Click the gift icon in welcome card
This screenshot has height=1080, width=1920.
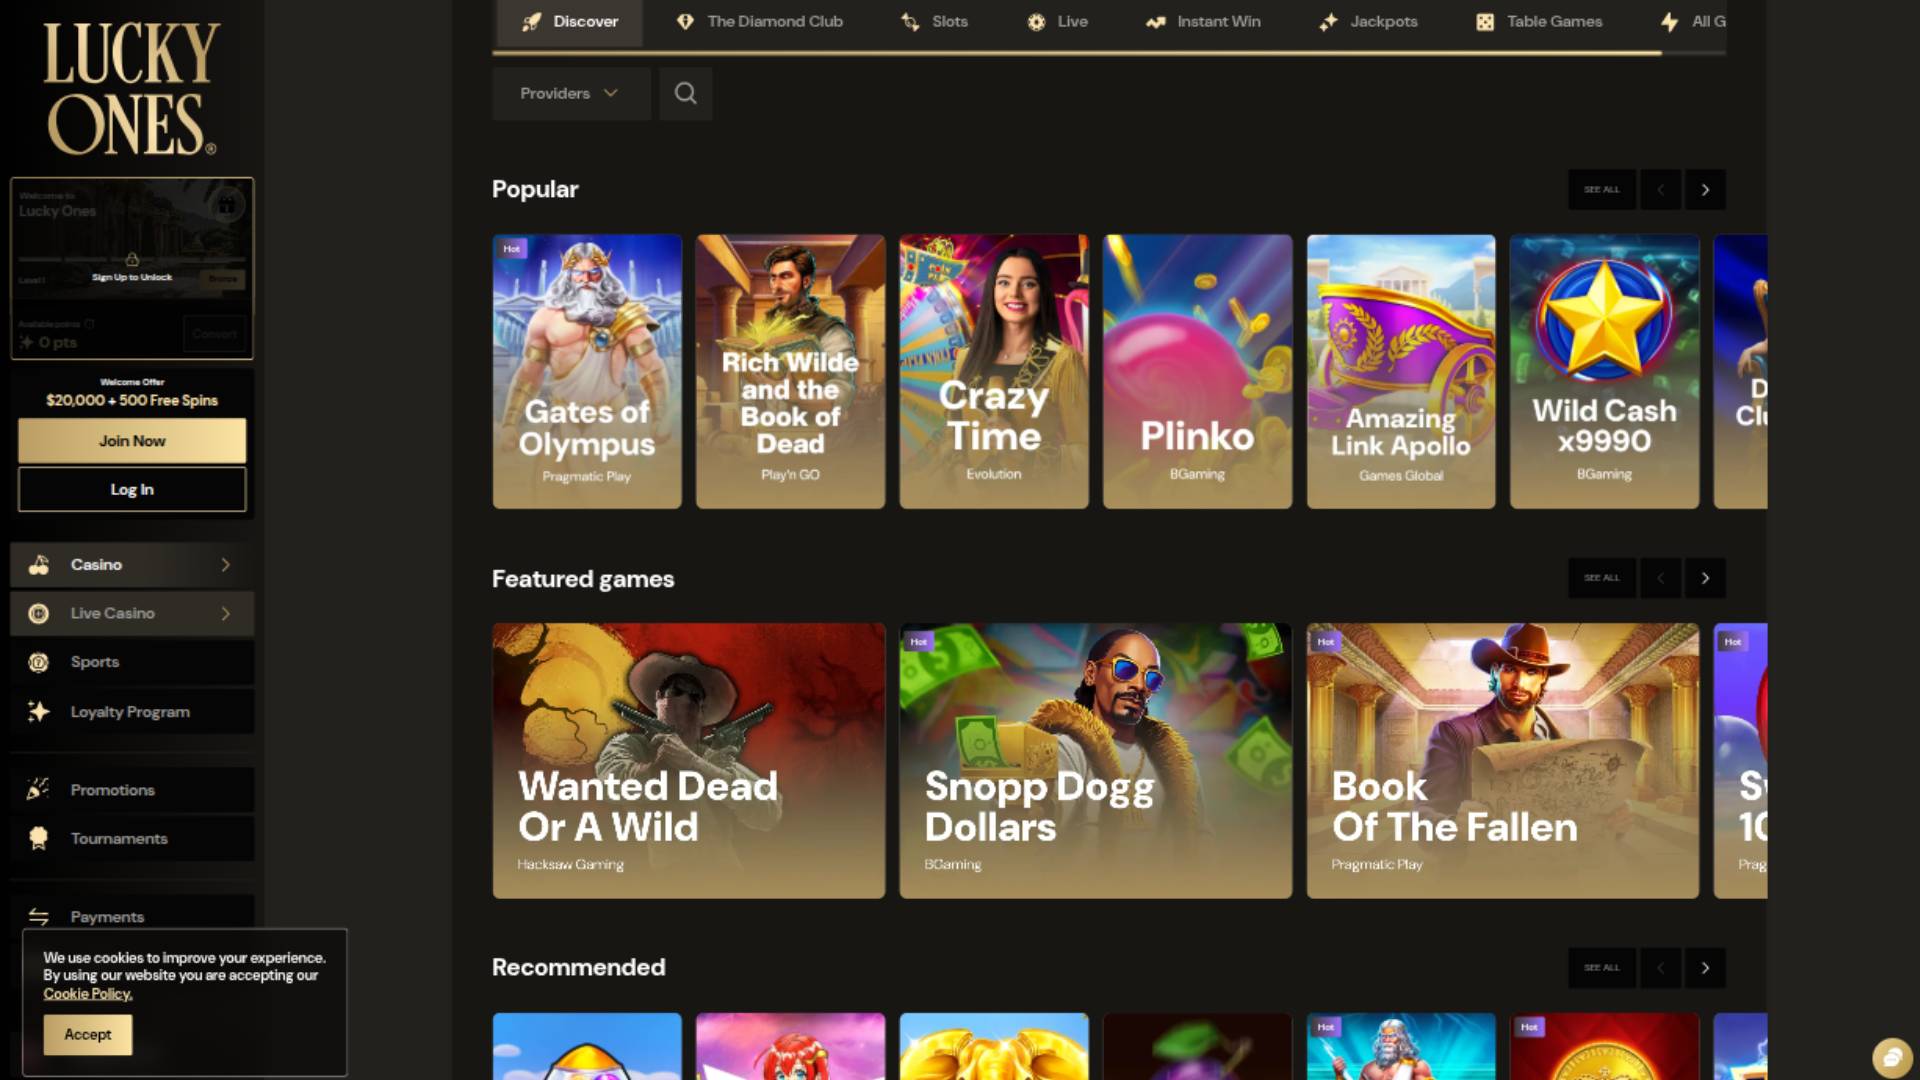pyautogui.click(x=227, y=205)
